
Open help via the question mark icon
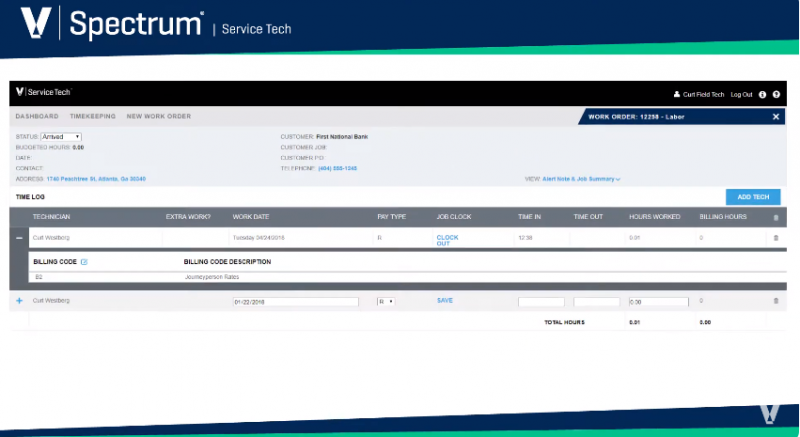point(776,94)
